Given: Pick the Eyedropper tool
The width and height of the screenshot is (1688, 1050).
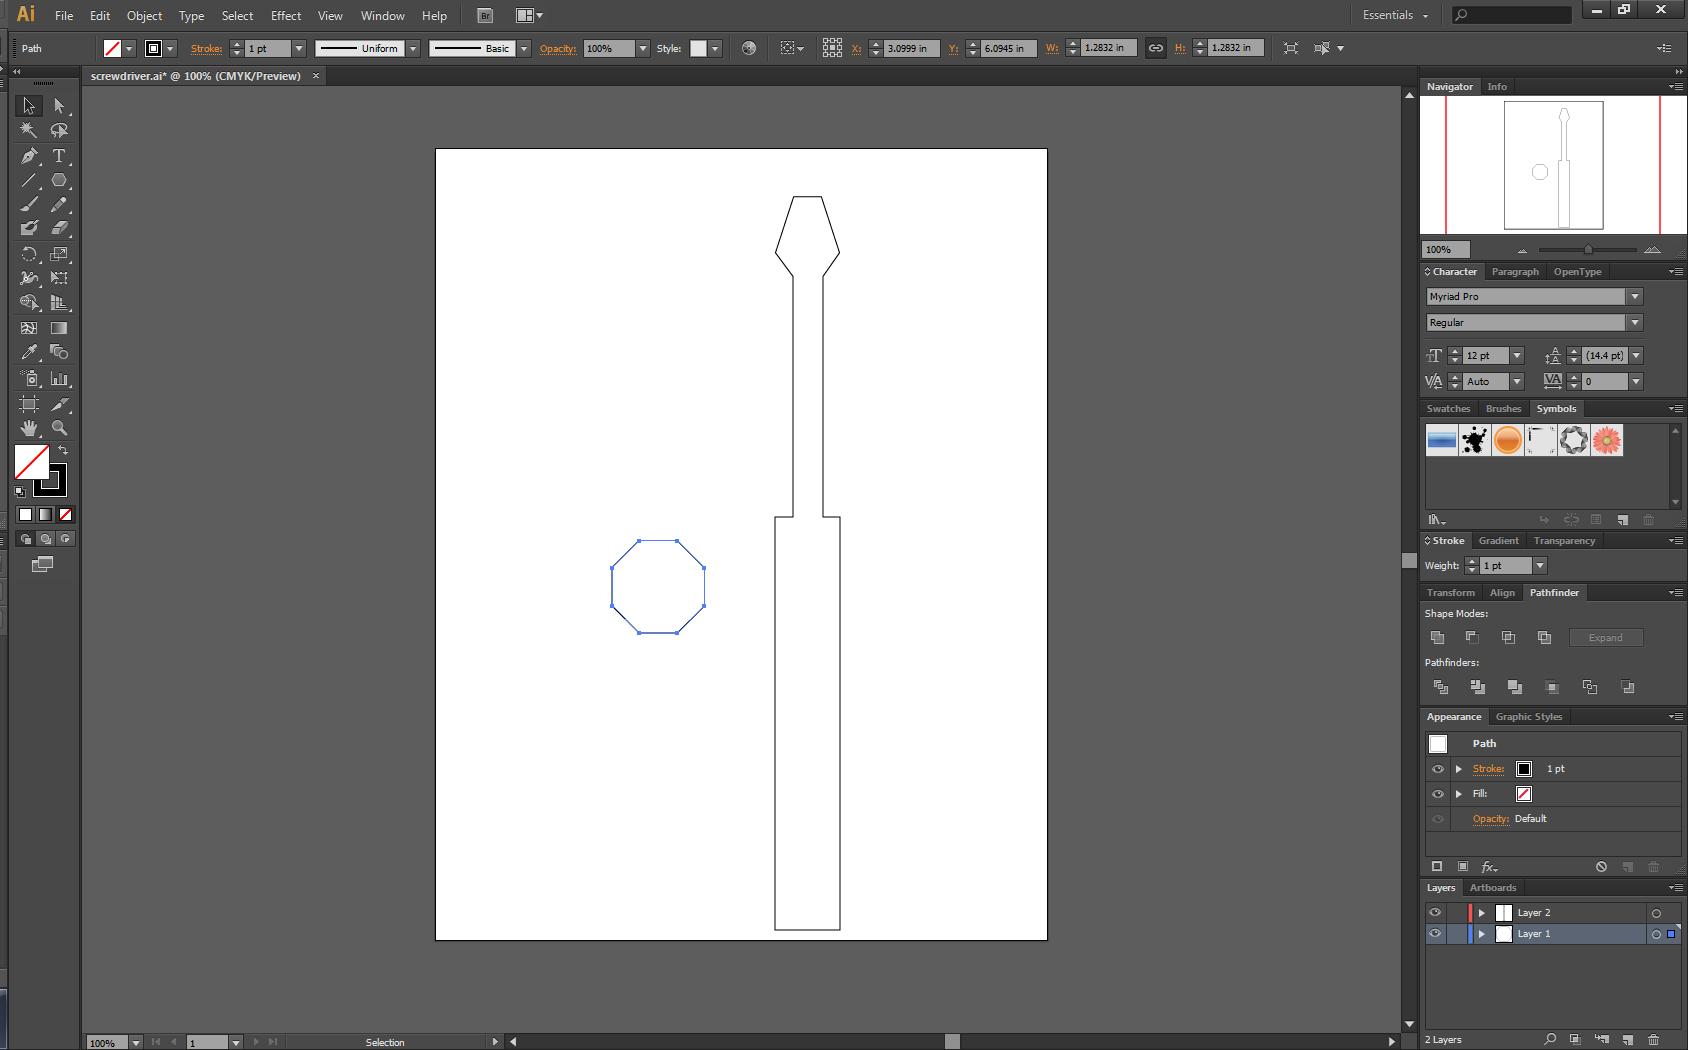Looking at the screenshot, I should pyautogui.click(x=29, y=352).
